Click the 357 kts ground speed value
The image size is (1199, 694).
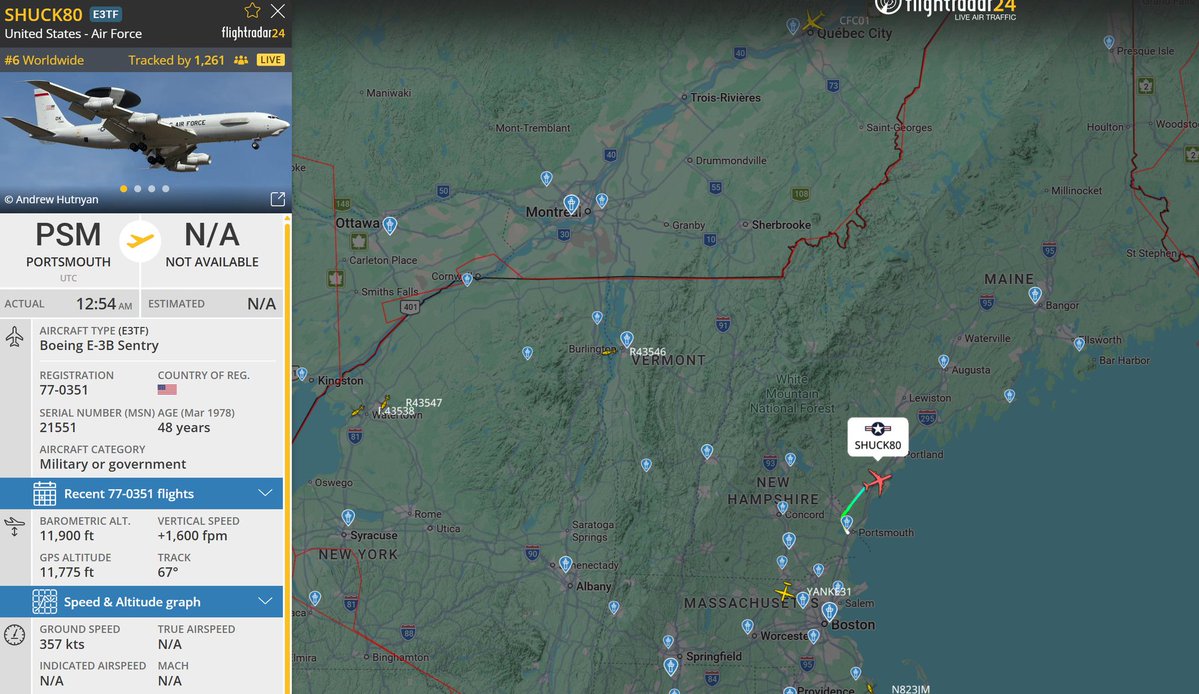tap(62, 644)
